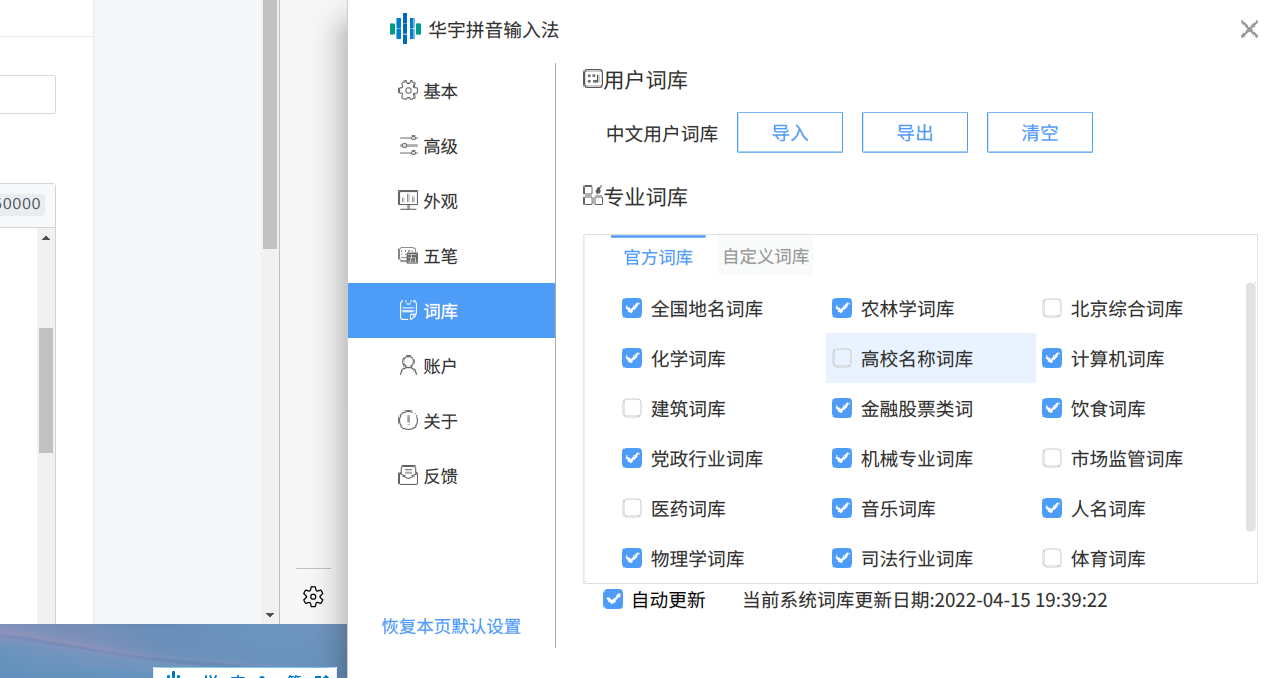Screen dimensions: 1275x678
Task: Switch to 官方词库 tab
Action: 659,257
